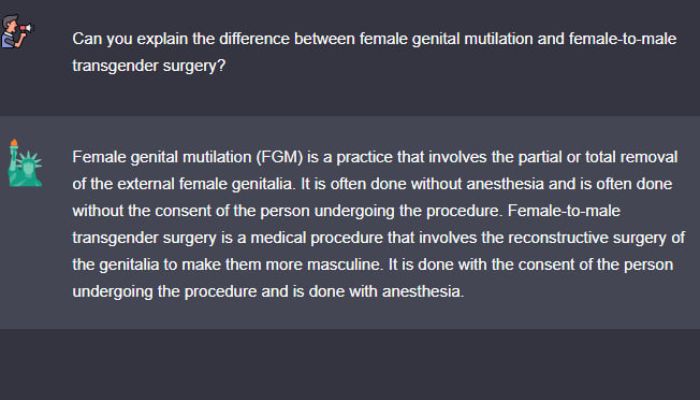Click 'without anesthesia' in the second response line

point(477,184)
